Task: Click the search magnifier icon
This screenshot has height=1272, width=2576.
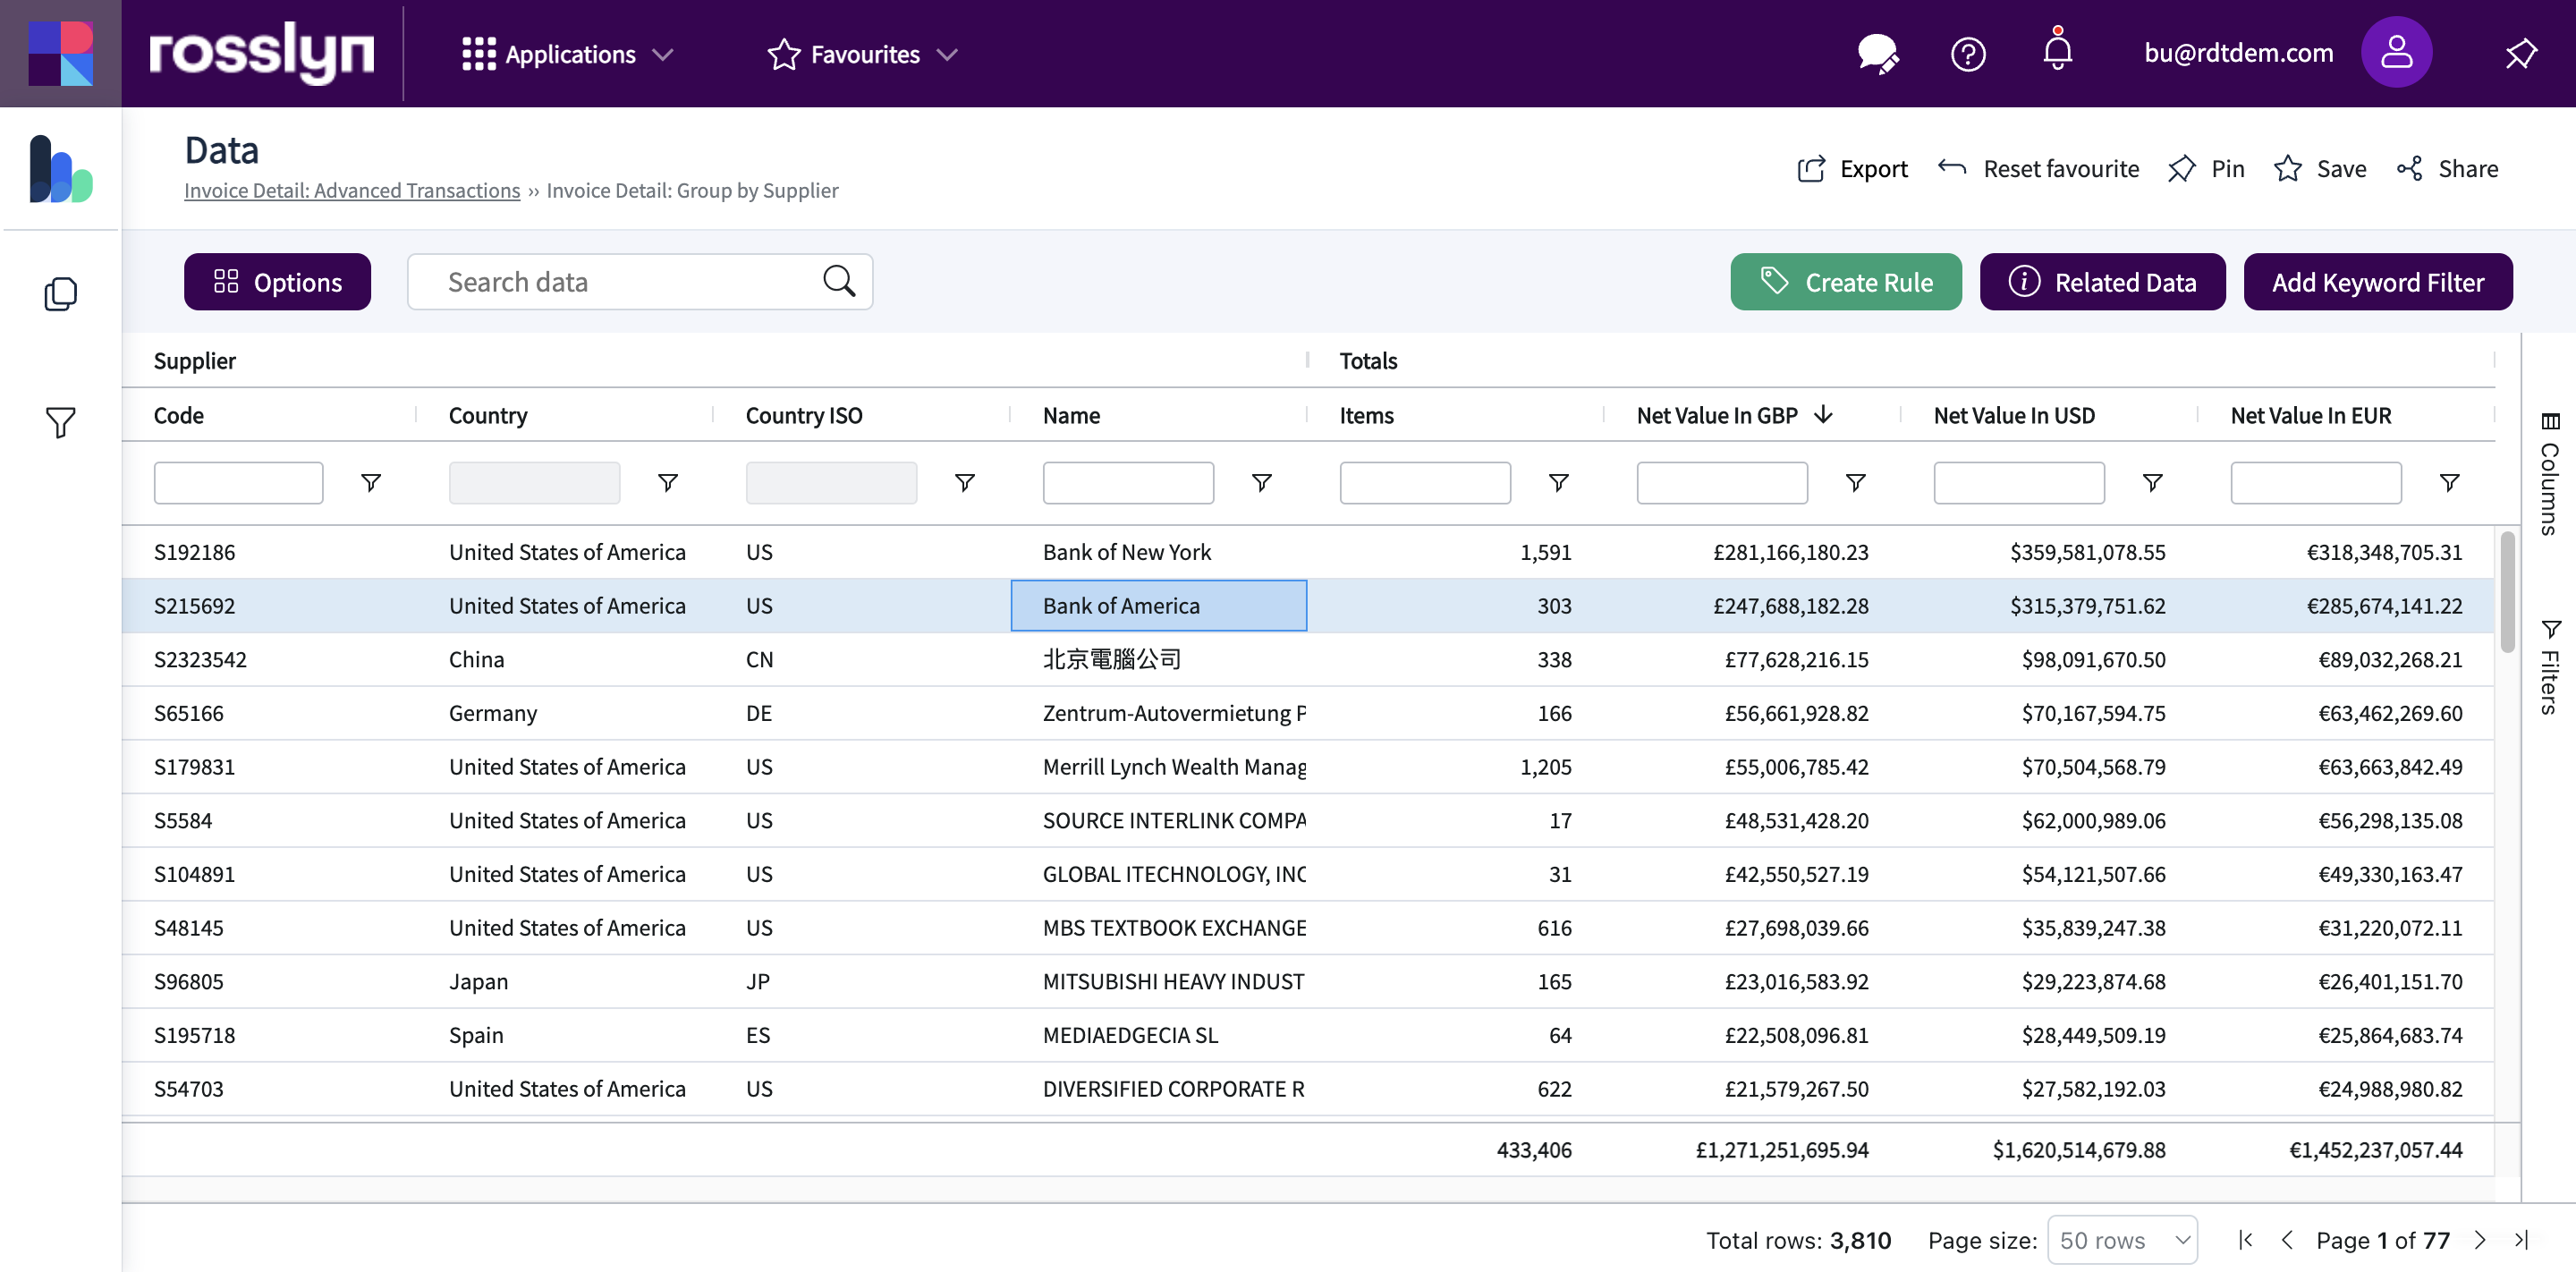Action: pos(839,282)
